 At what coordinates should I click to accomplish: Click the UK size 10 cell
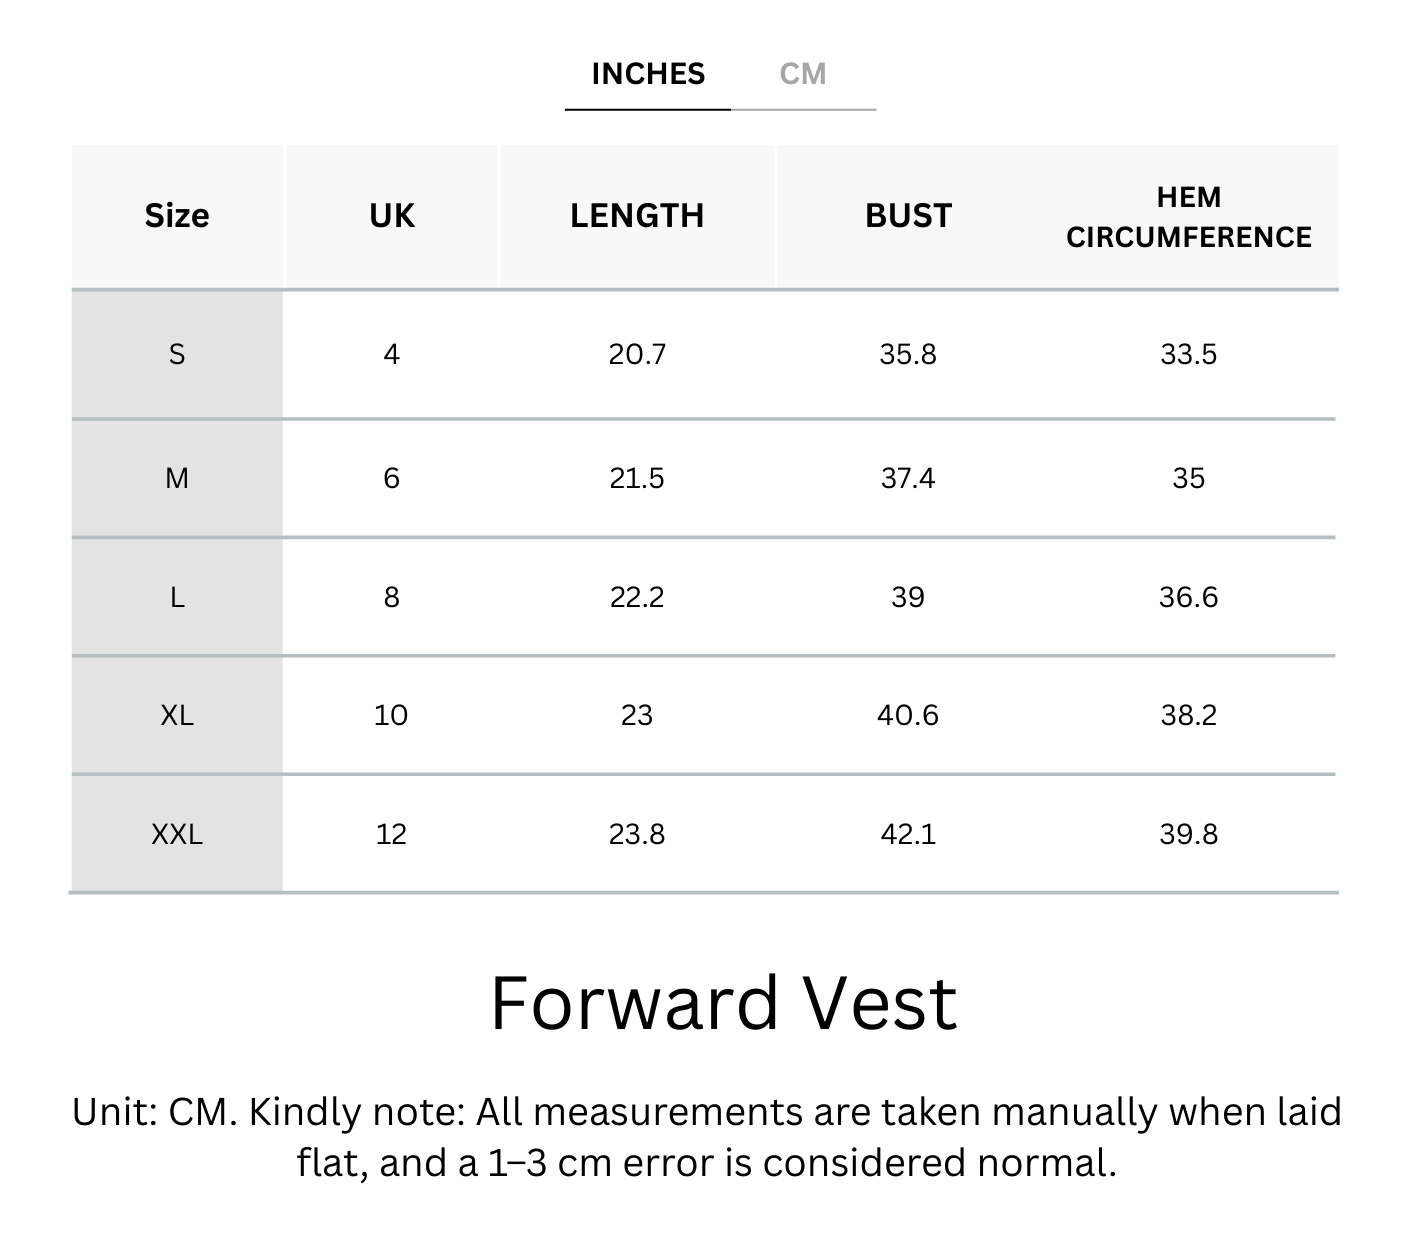(391, 715)
